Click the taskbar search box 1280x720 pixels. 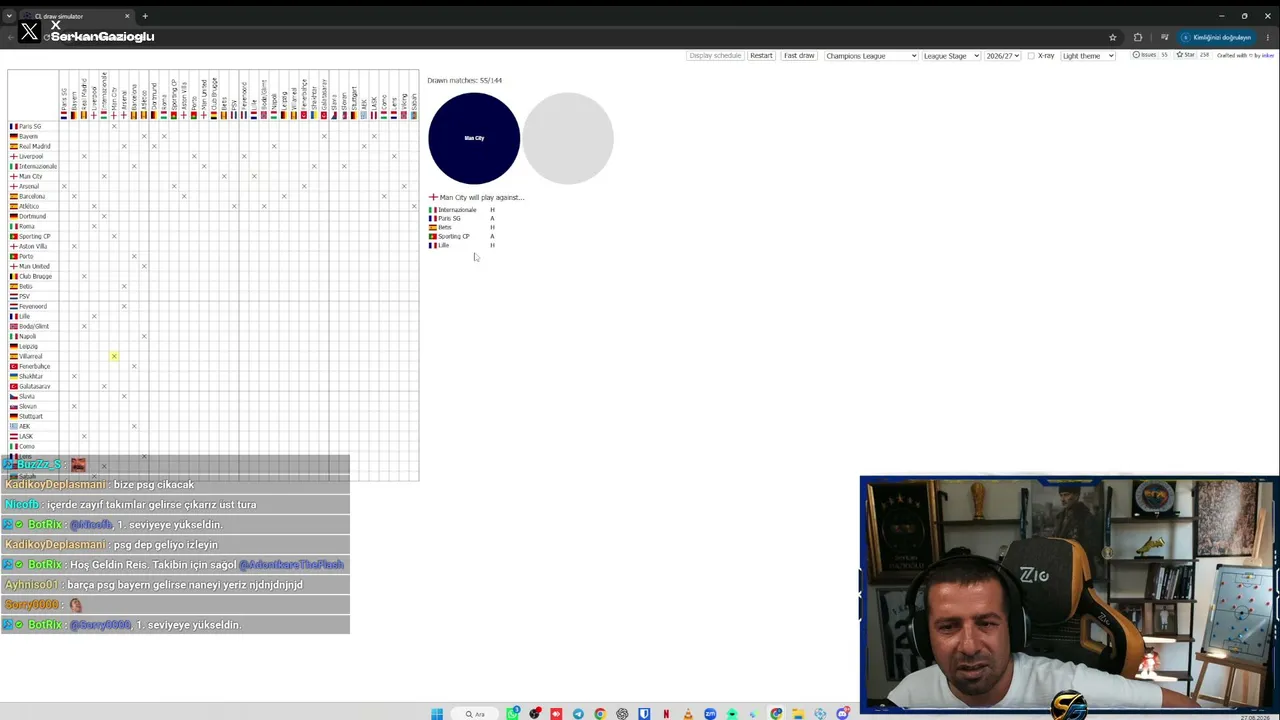pyautogui.click(x=475, y=714)
